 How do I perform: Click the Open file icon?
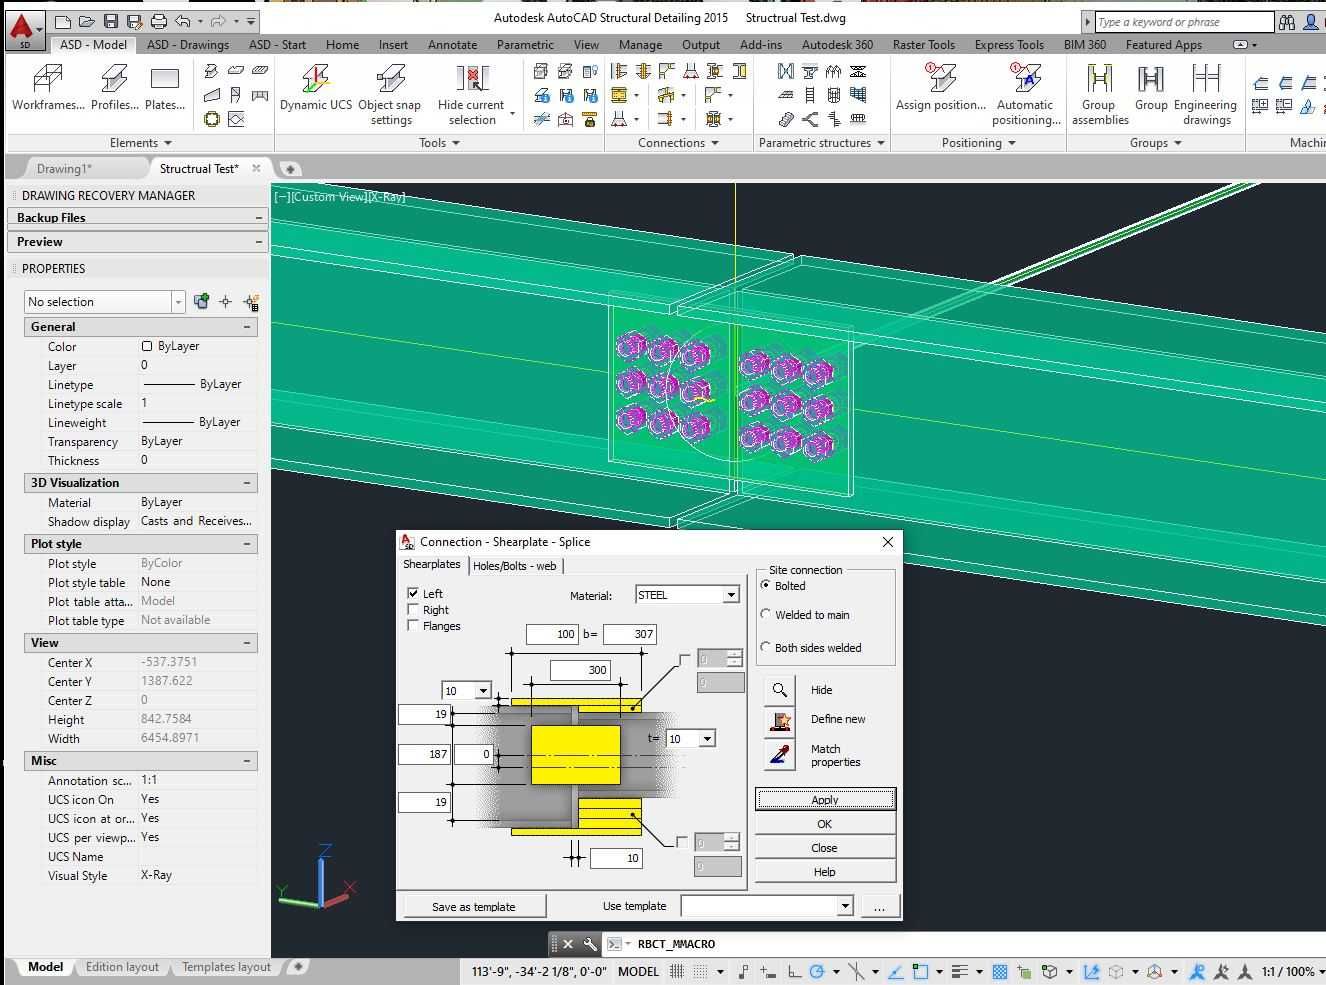pyautogui.click(x=87, y=20)
